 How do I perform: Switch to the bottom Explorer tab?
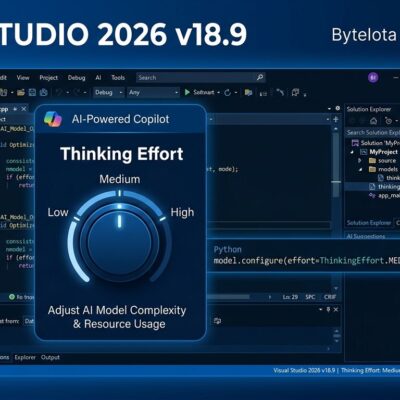click(25, 357)
